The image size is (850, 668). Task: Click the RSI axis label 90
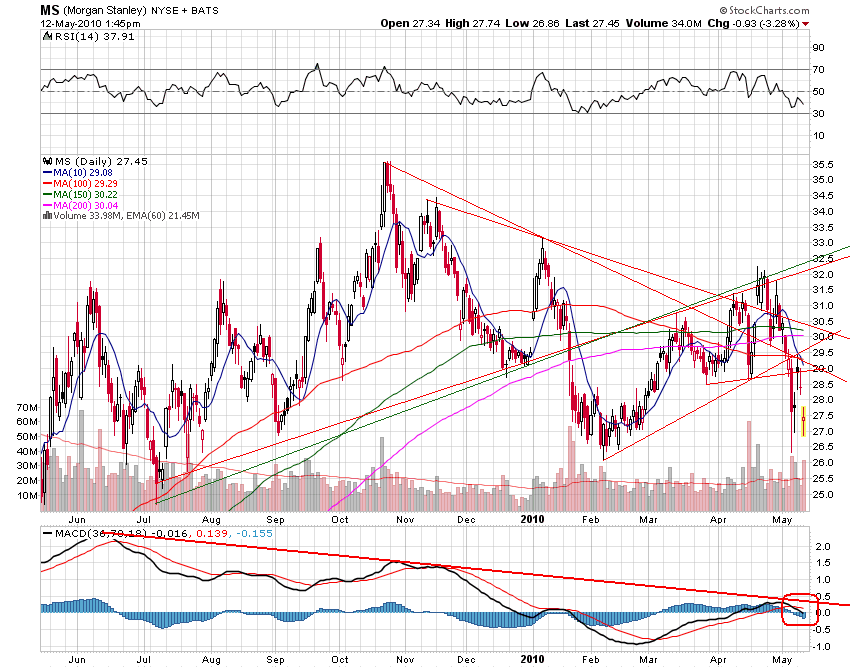[x=818, y=48]
